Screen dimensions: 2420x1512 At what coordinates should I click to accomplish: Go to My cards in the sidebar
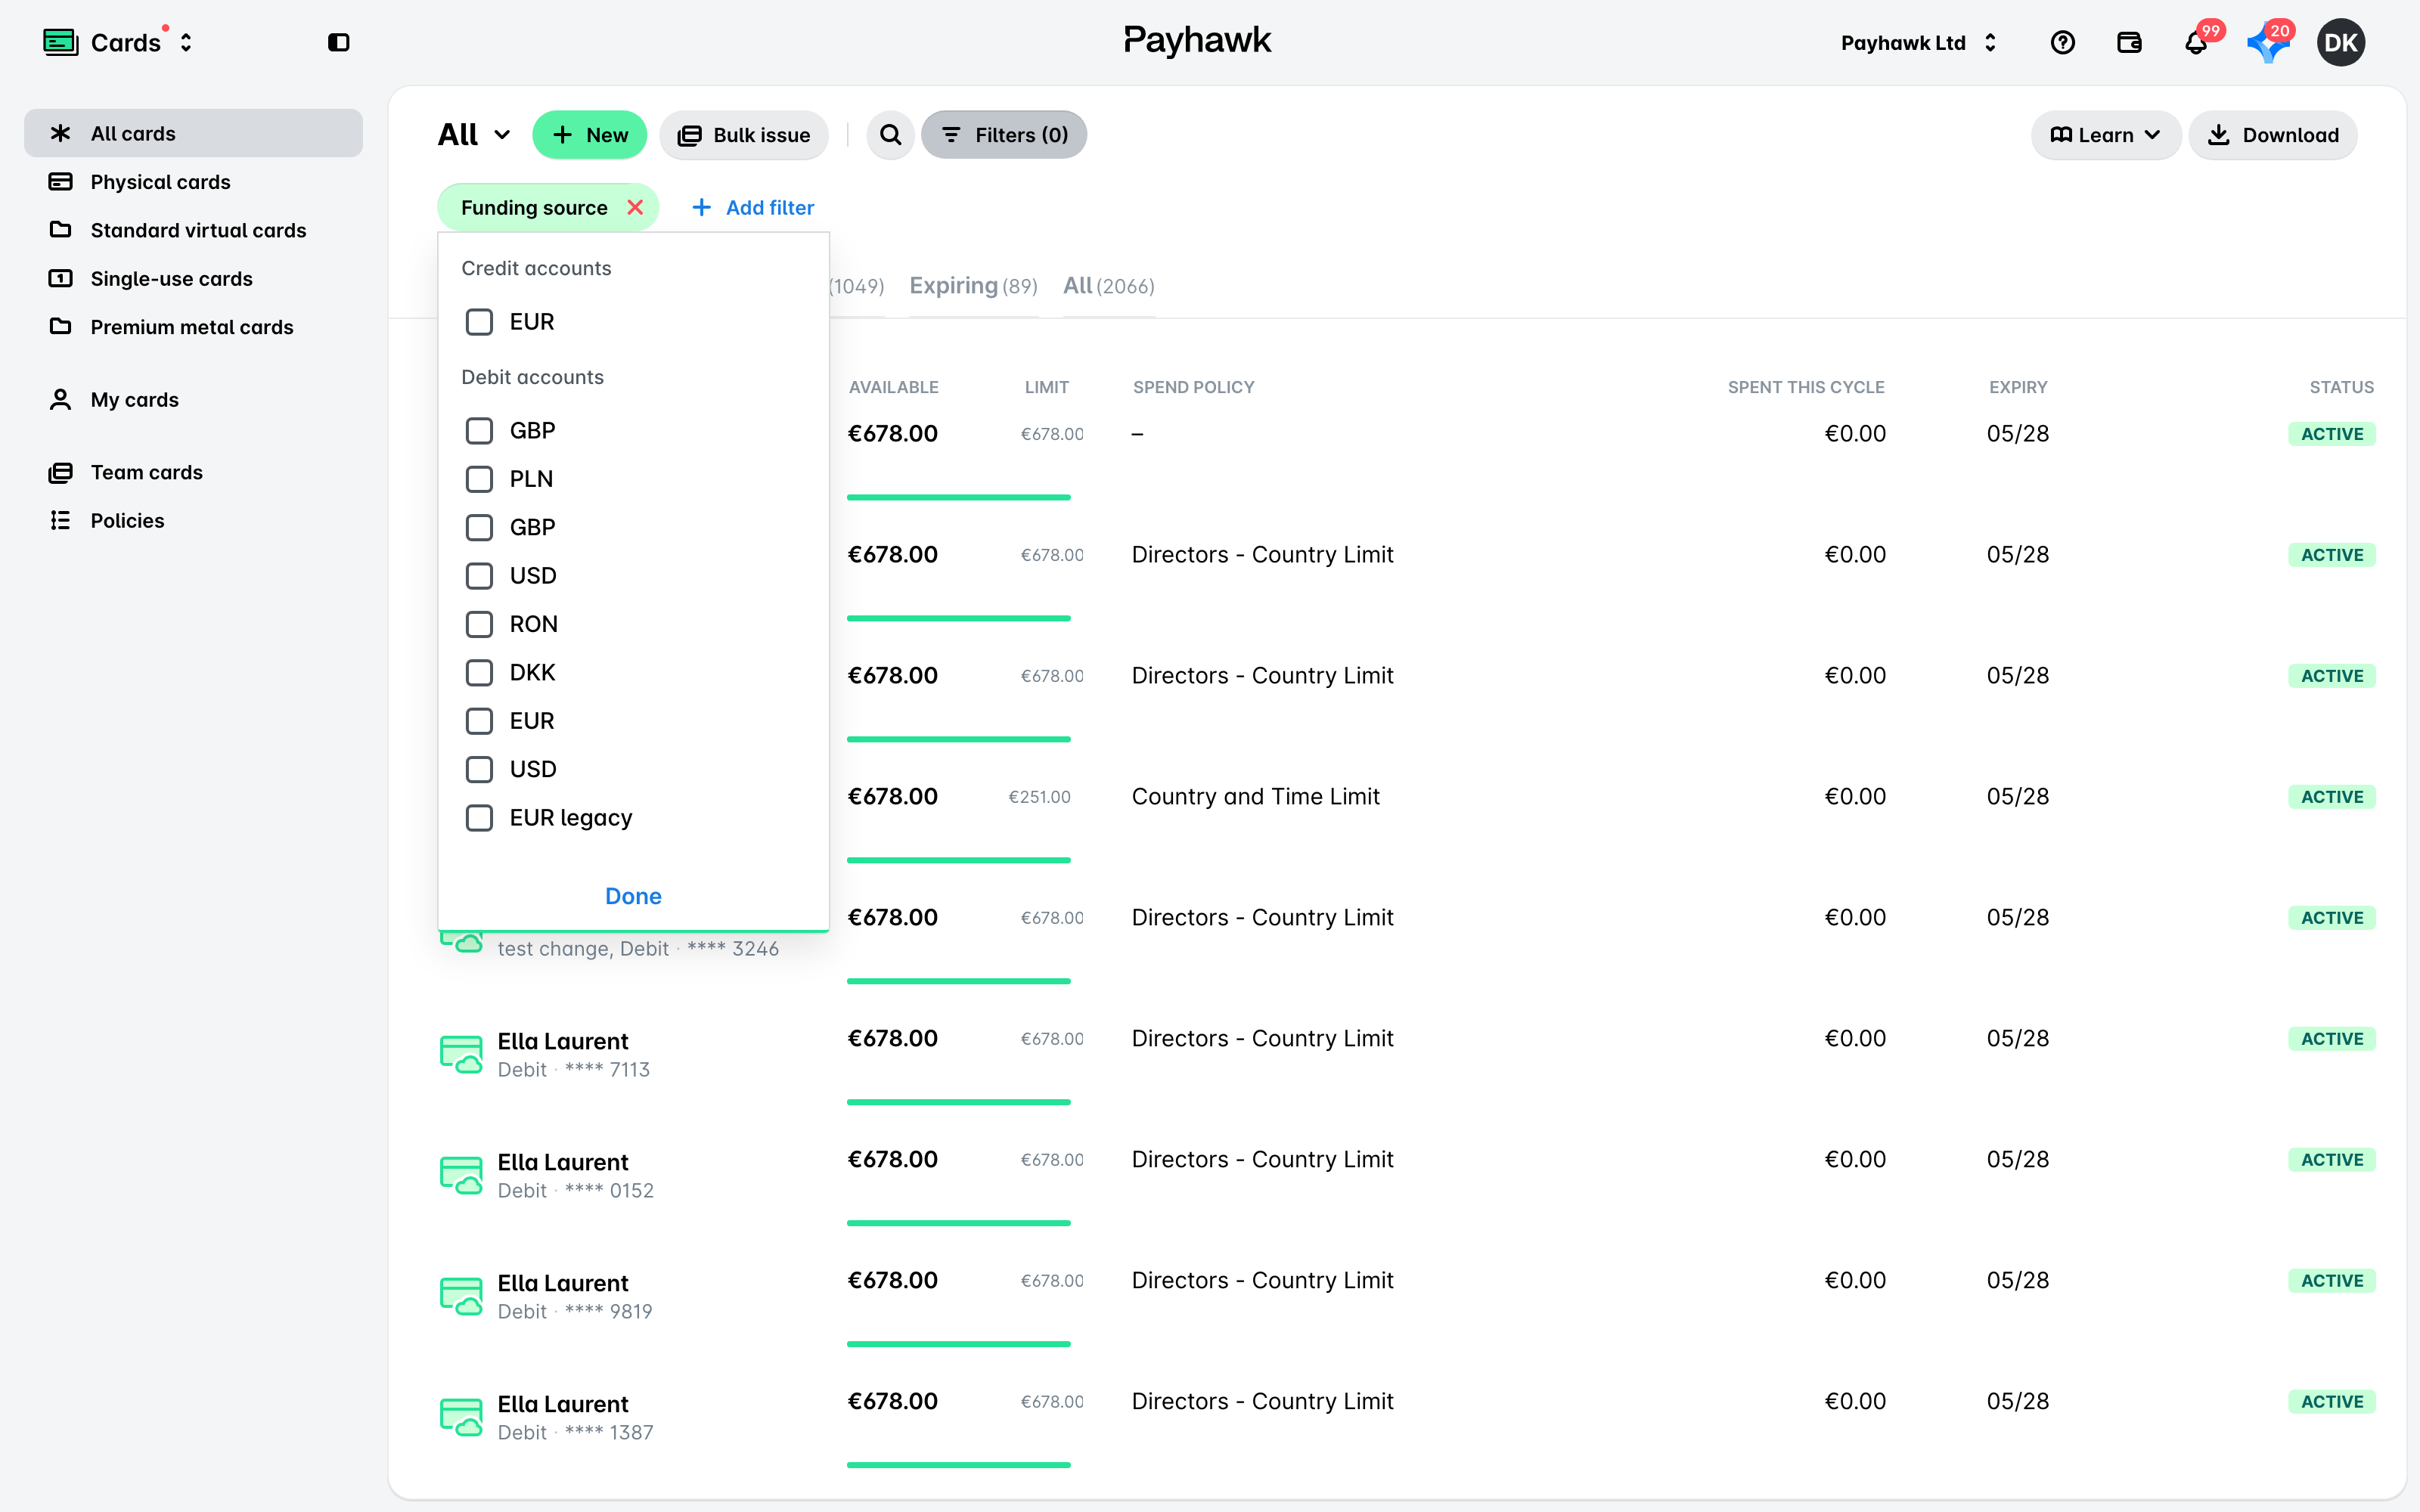[193, 399]
